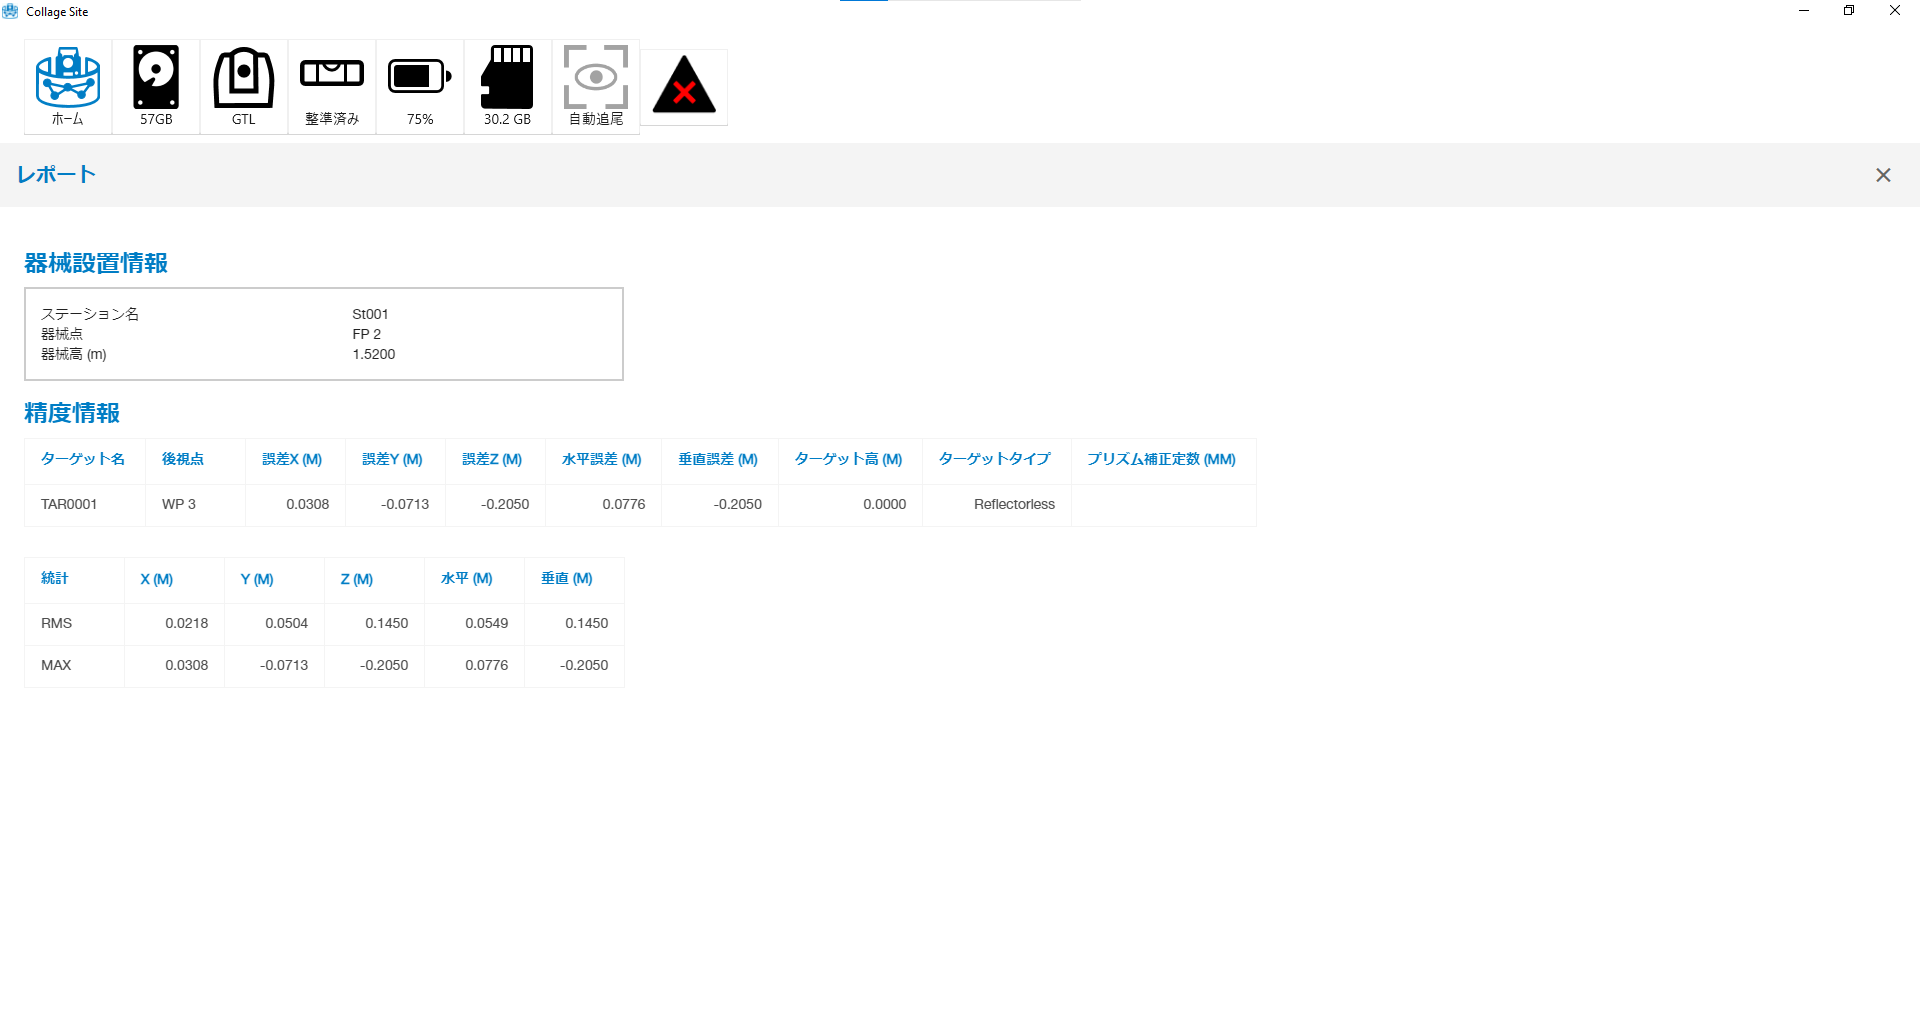Select the GTL instrument icon

tap(244, 86)
